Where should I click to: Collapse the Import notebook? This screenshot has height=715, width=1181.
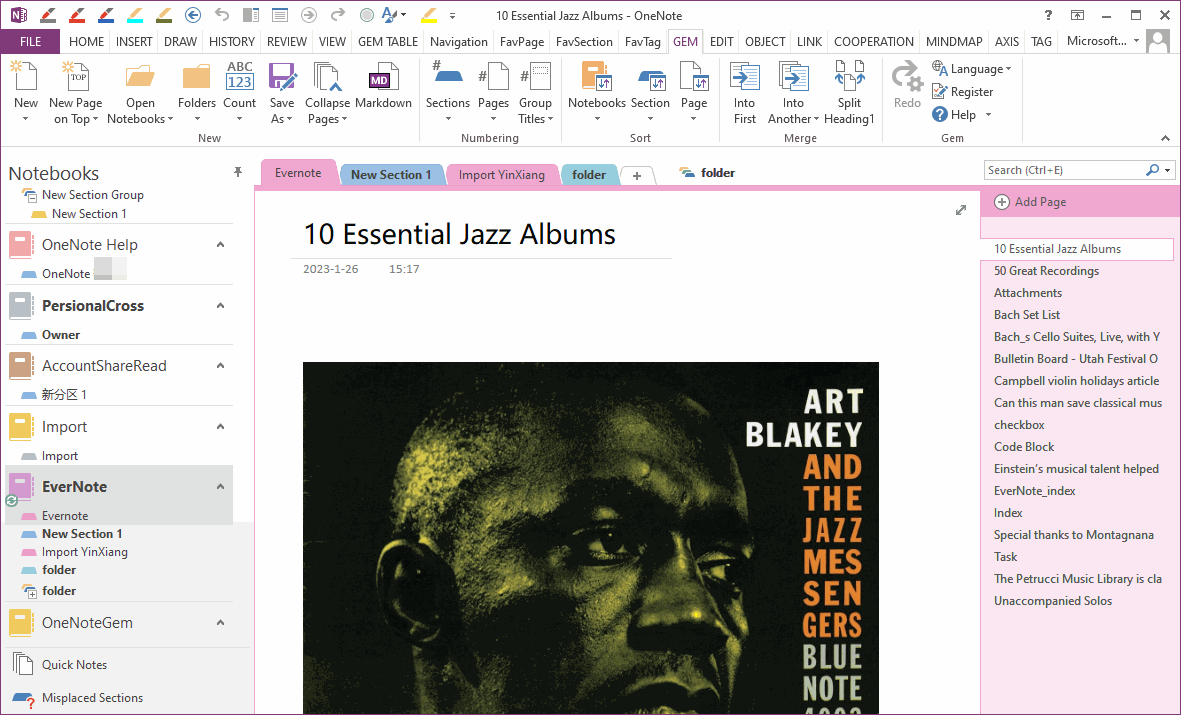point(221,426)
